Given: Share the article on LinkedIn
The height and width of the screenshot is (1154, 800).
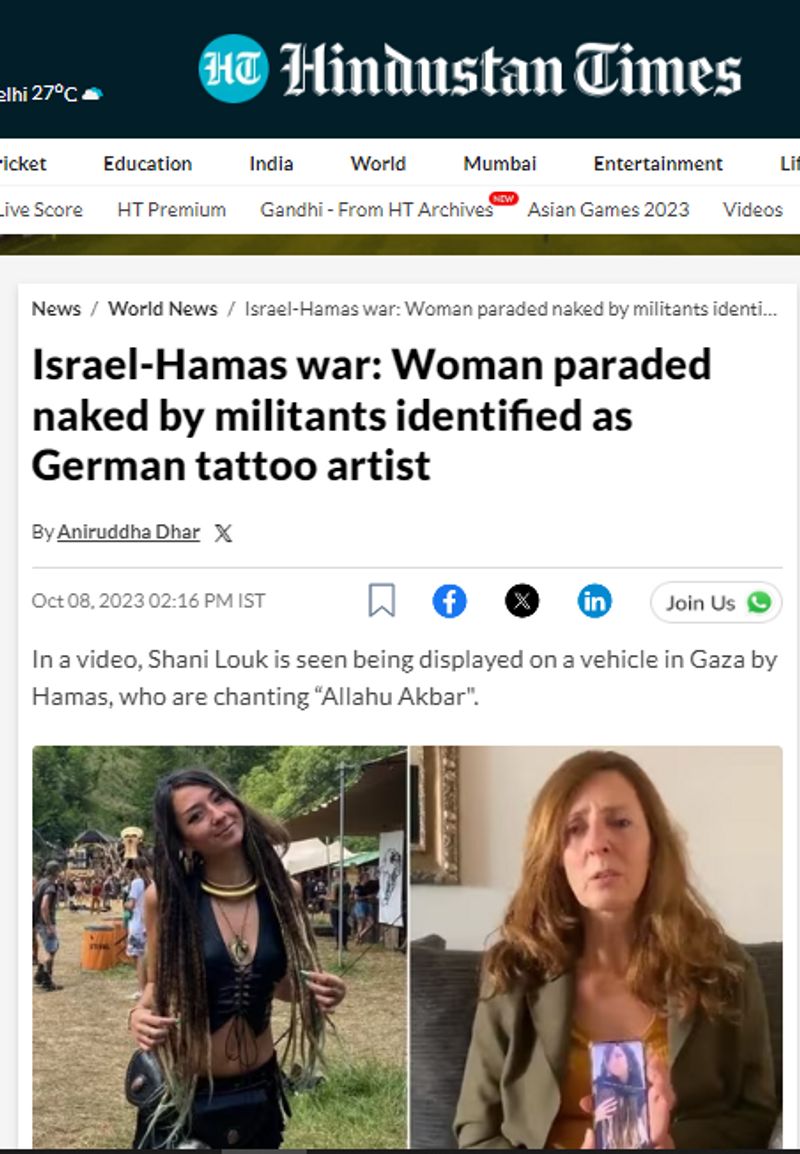Looking at the screenshot, I should 595,601.
